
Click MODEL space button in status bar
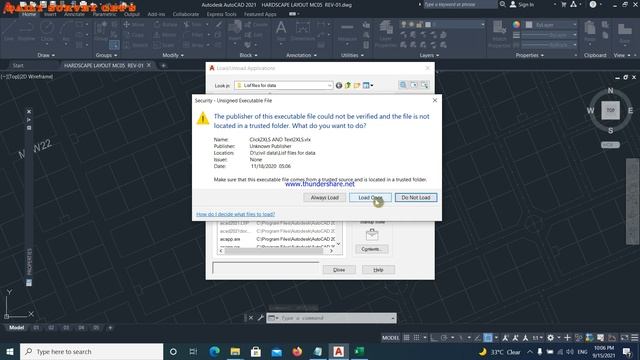(x=391, y=338)
